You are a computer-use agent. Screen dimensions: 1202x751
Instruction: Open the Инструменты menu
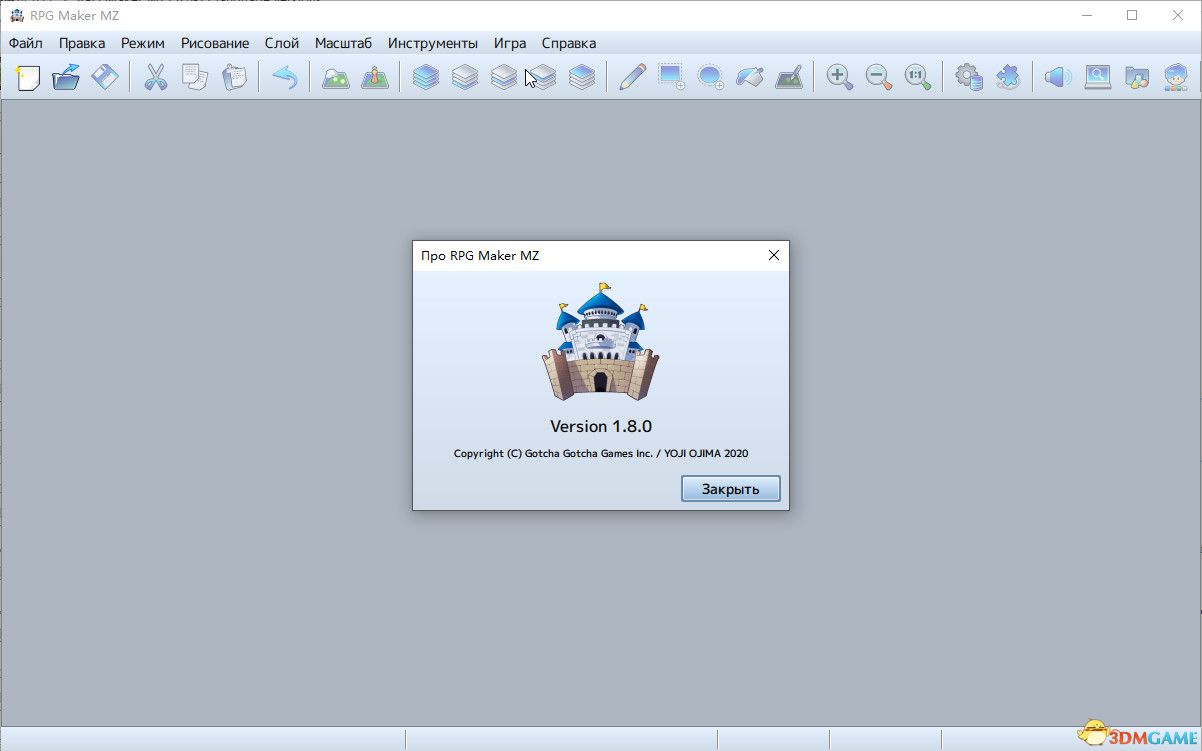(x=433, y=43)
